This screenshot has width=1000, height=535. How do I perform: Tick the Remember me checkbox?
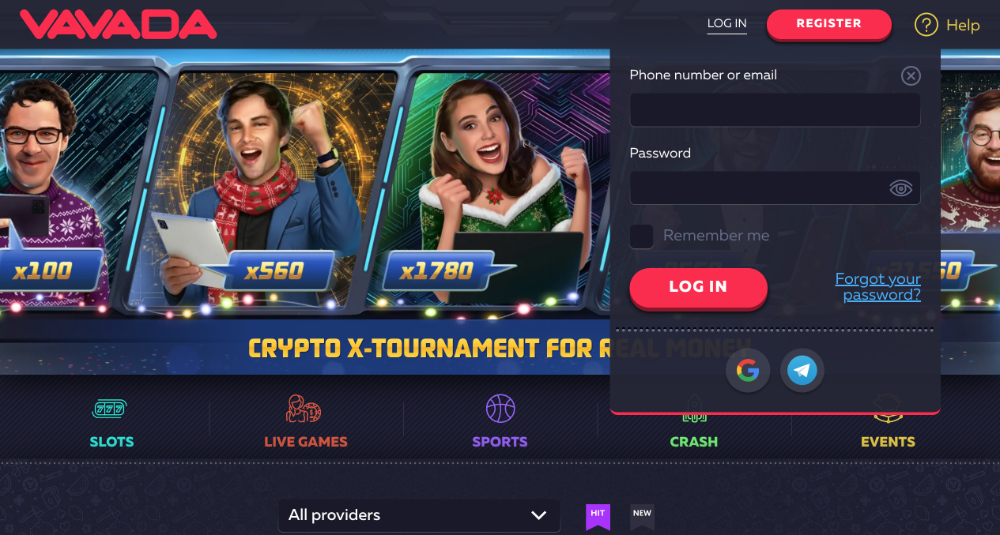point(642,237)
